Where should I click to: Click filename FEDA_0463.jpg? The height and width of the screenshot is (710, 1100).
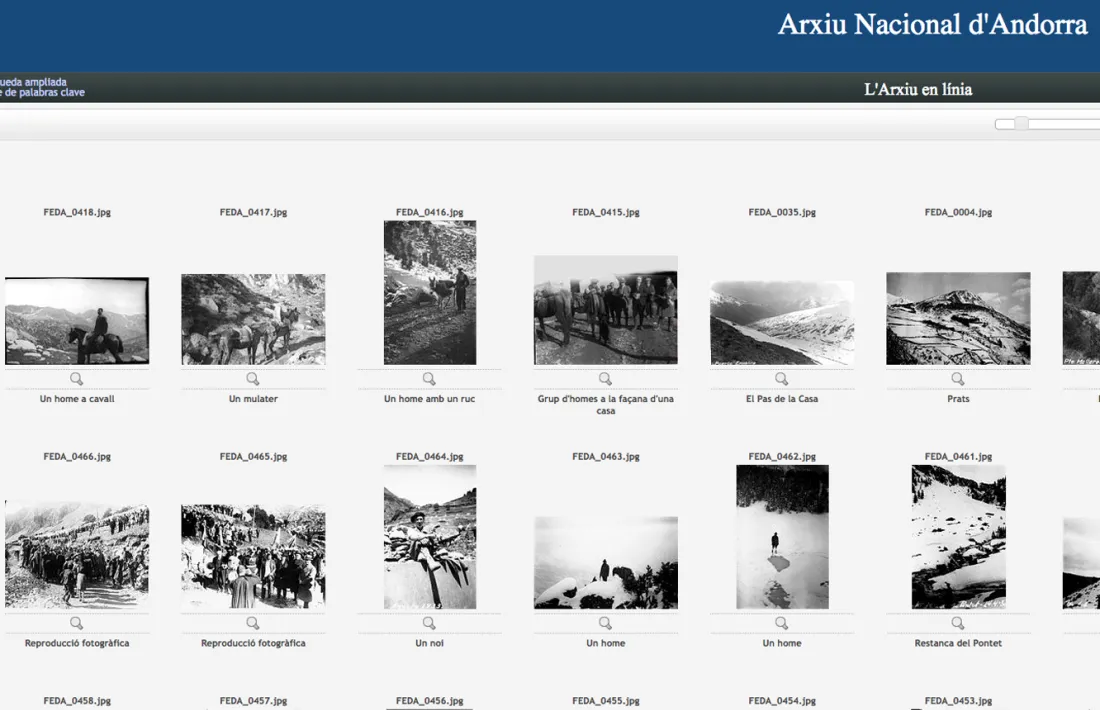[x=605, y=456]
